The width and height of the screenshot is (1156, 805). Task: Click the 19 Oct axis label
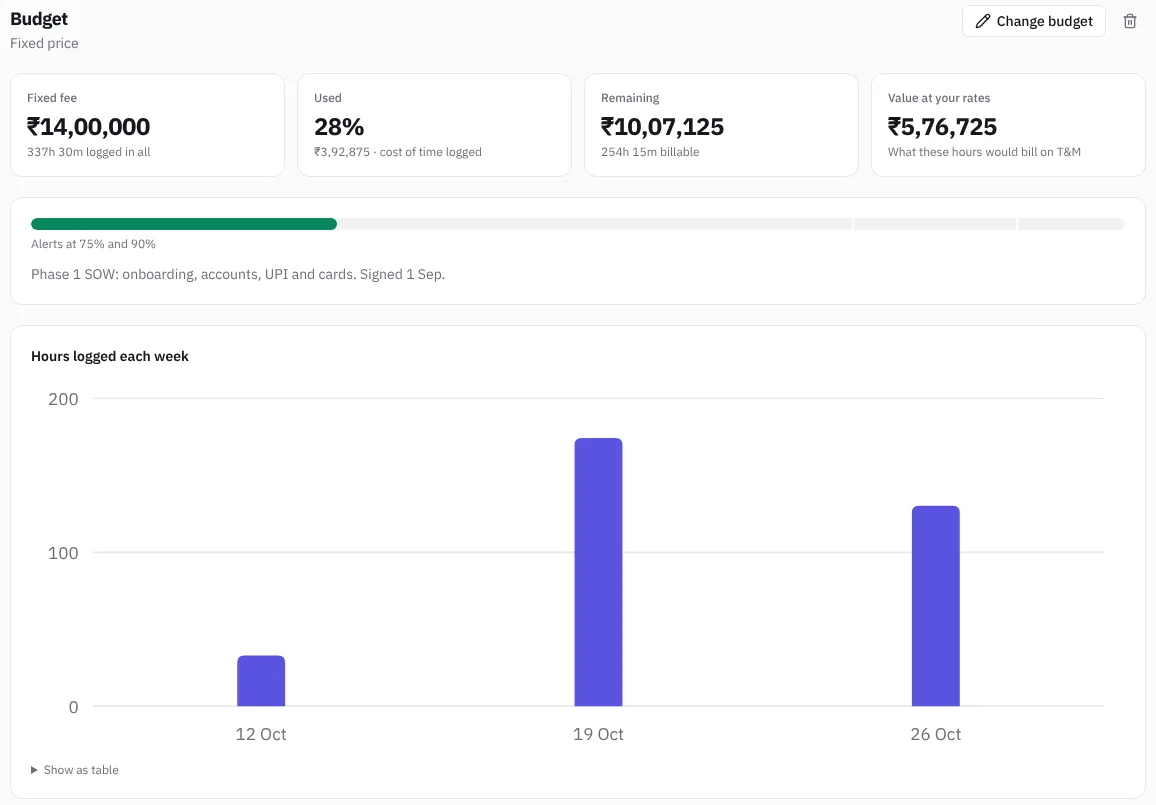point(598,734)
